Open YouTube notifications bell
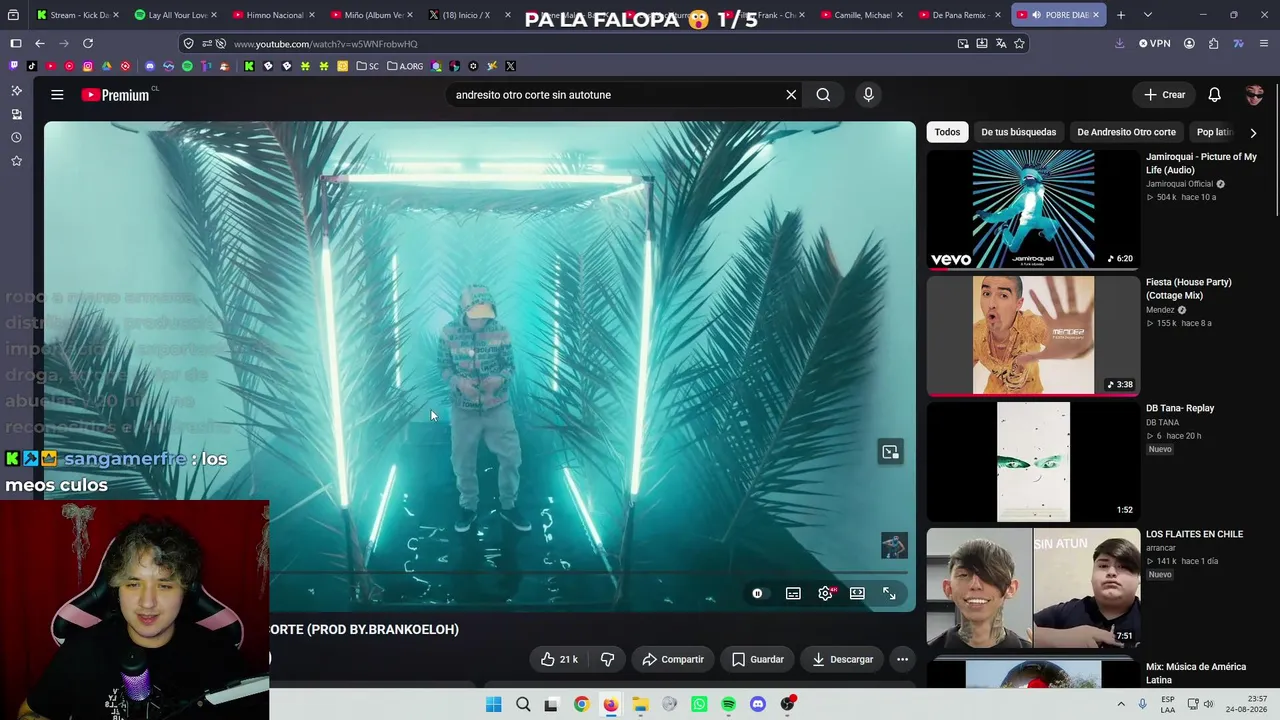Screen dimensions: 1280x720 pos(1214,95)
